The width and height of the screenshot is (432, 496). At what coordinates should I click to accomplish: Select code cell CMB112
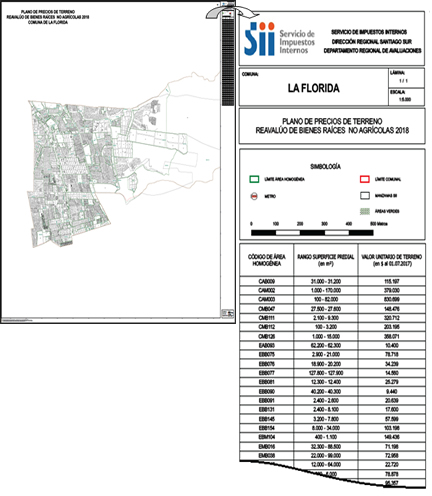pos(267,327)
